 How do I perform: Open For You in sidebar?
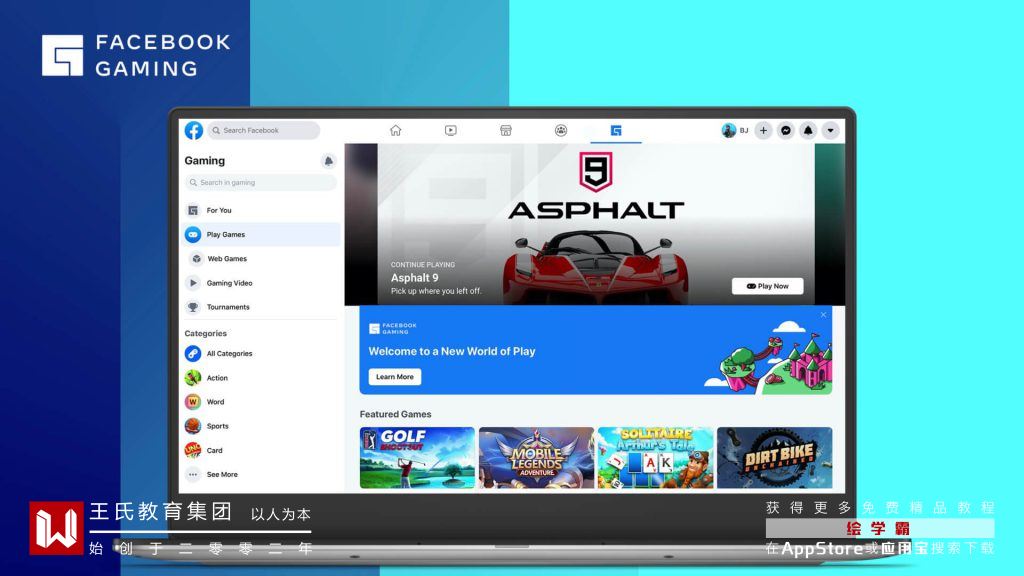pos(261,210)
